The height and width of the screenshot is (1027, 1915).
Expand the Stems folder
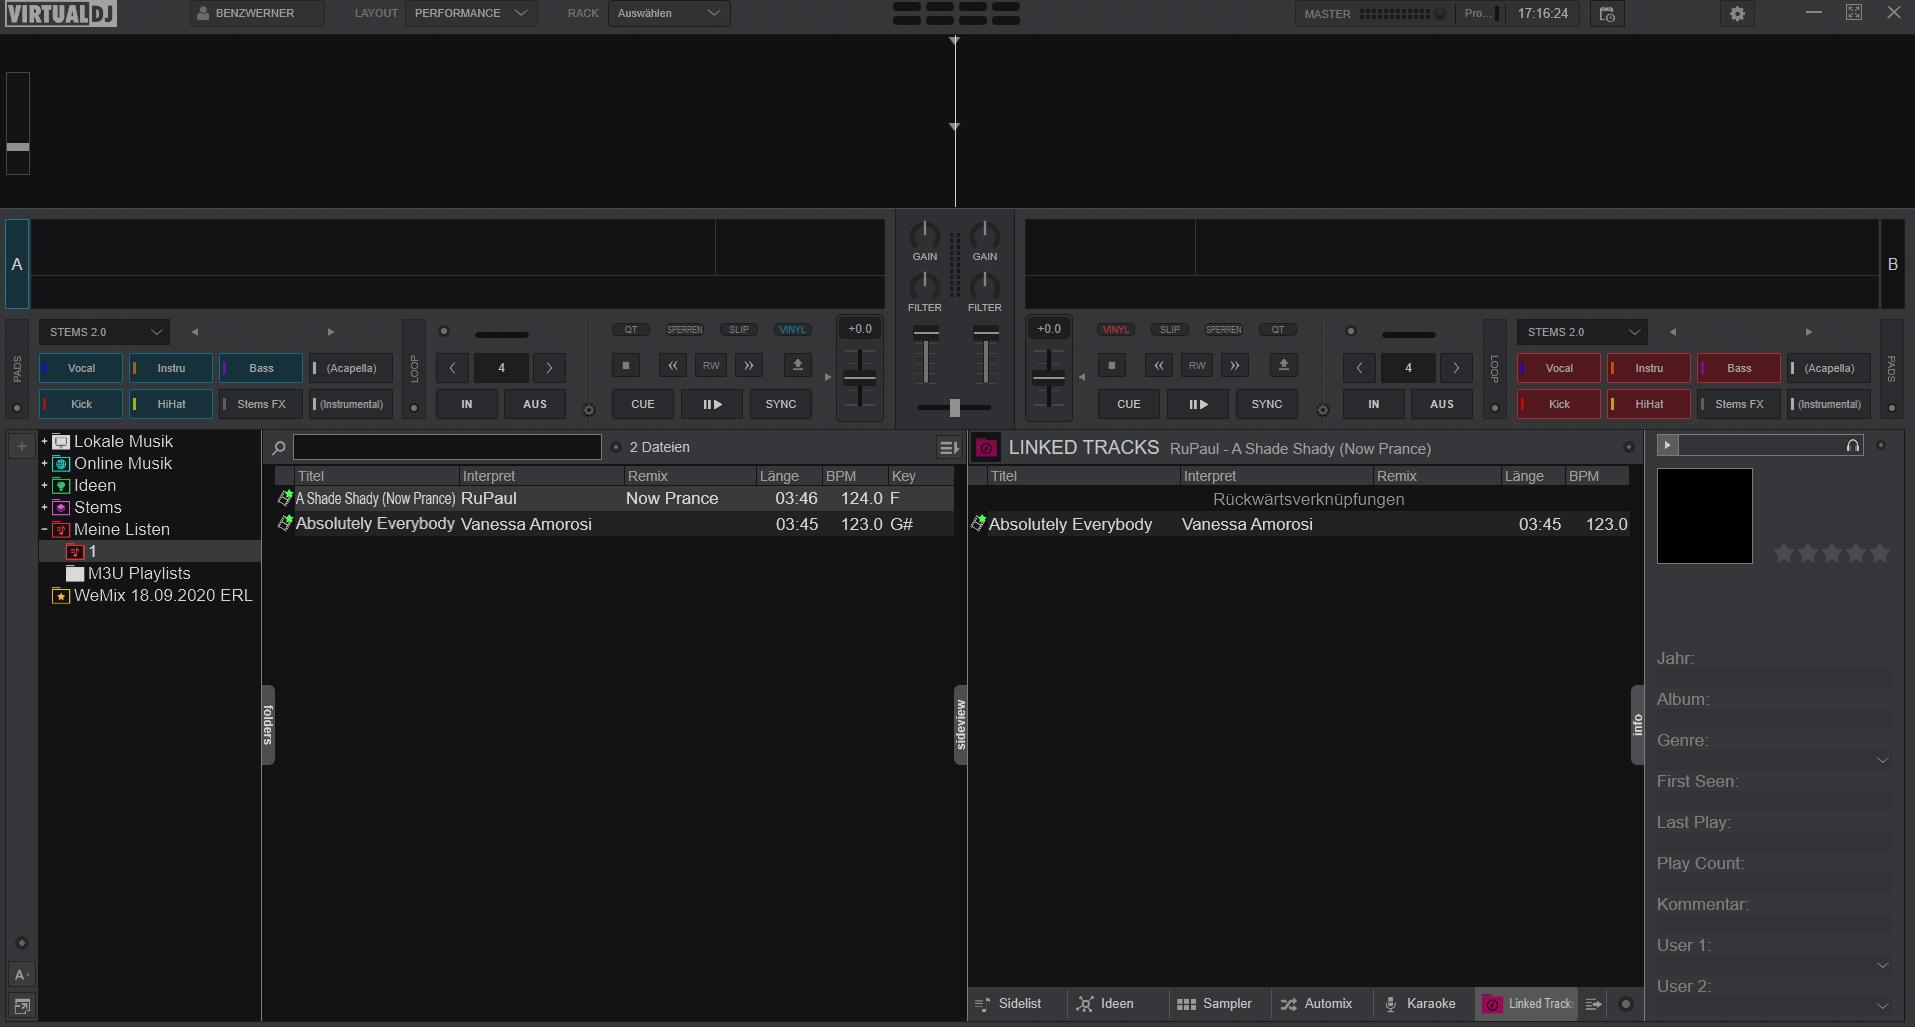coord(44,507)
